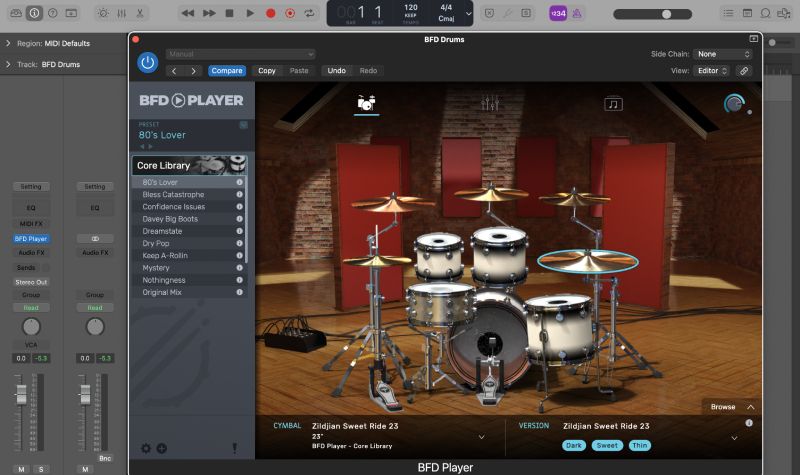Image resolution: width=800 pixels, height=475 pixels.
Task: Click the Rewind transport button
Action: point(188,13)
